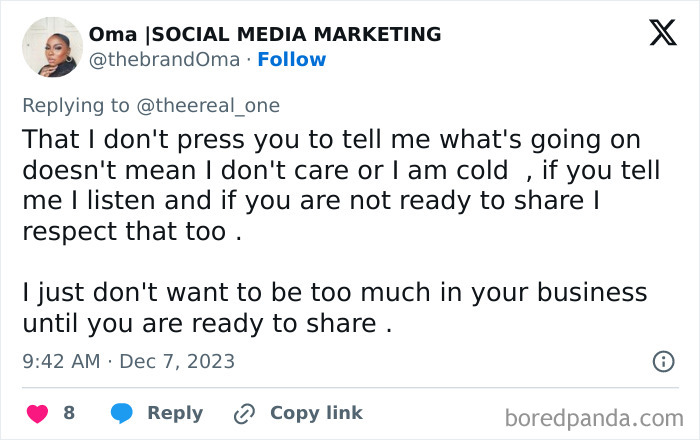Open the 9:42 AM timestamp link
The width and height of the screenshot is (700, 440).
tap(61, 361)
